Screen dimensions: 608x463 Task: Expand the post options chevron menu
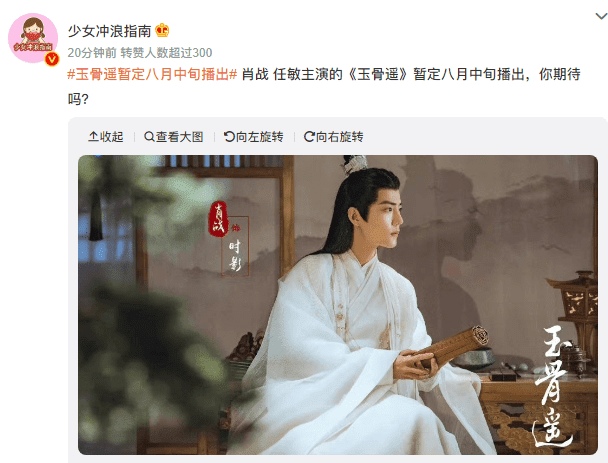tap(601, 16)
